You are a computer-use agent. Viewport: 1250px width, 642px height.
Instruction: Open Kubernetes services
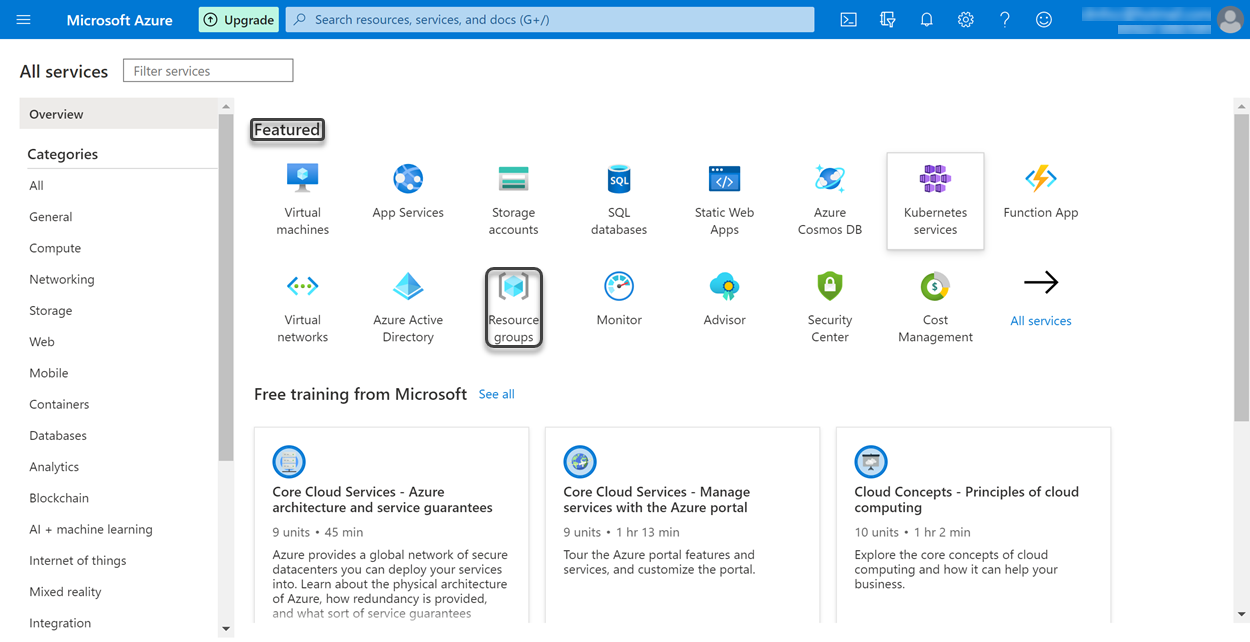[935, 200]
